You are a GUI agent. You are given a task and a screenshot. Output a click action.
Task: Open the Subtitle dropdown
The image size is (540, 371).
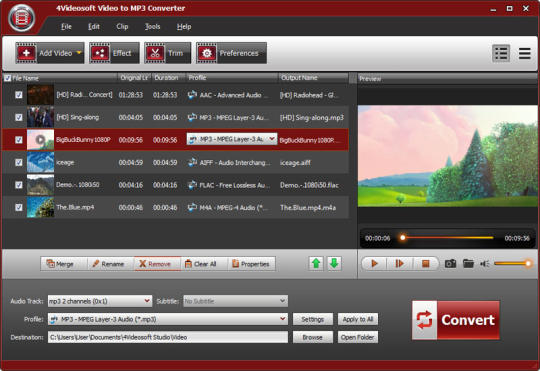pyautogui.click(x=236, y=301)
